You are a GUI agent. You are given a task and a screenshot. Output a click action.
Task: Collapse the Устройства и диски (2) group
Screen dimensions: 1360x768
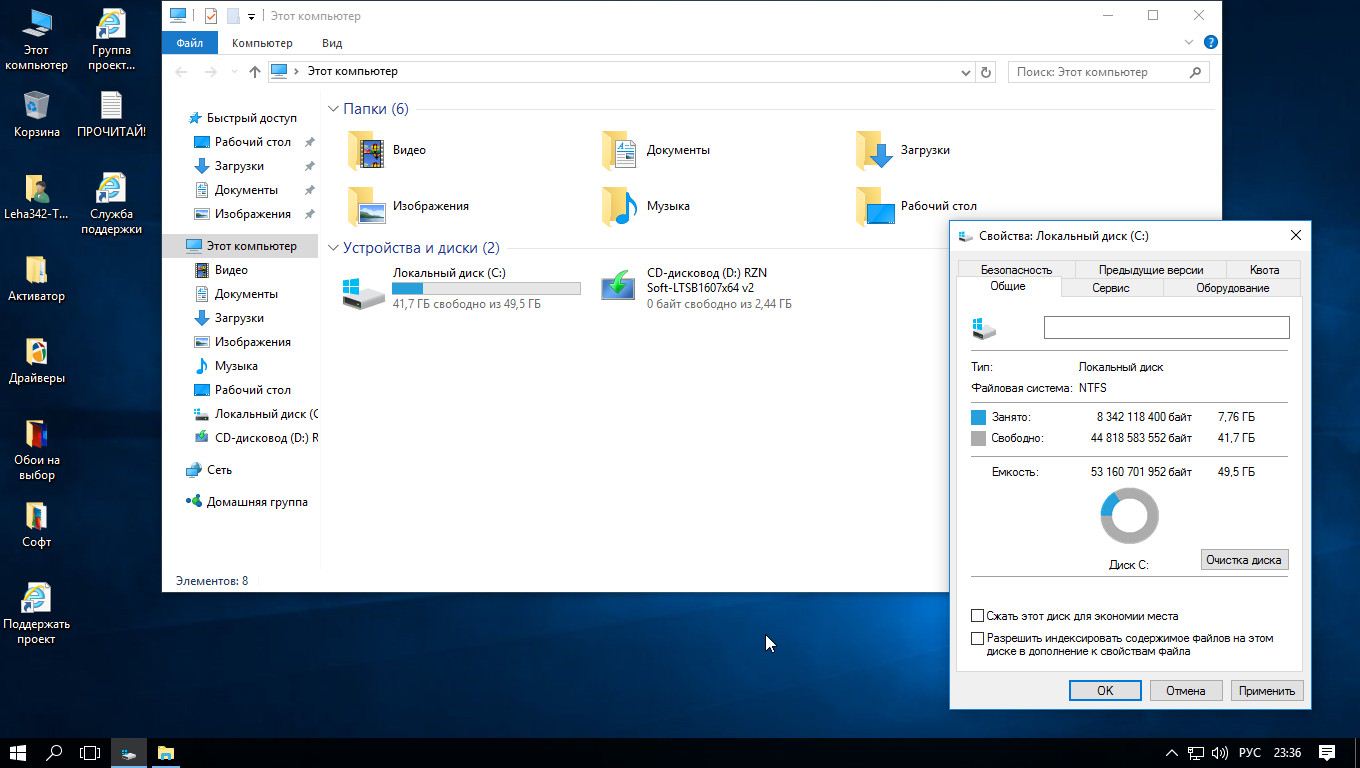(333, 248)
